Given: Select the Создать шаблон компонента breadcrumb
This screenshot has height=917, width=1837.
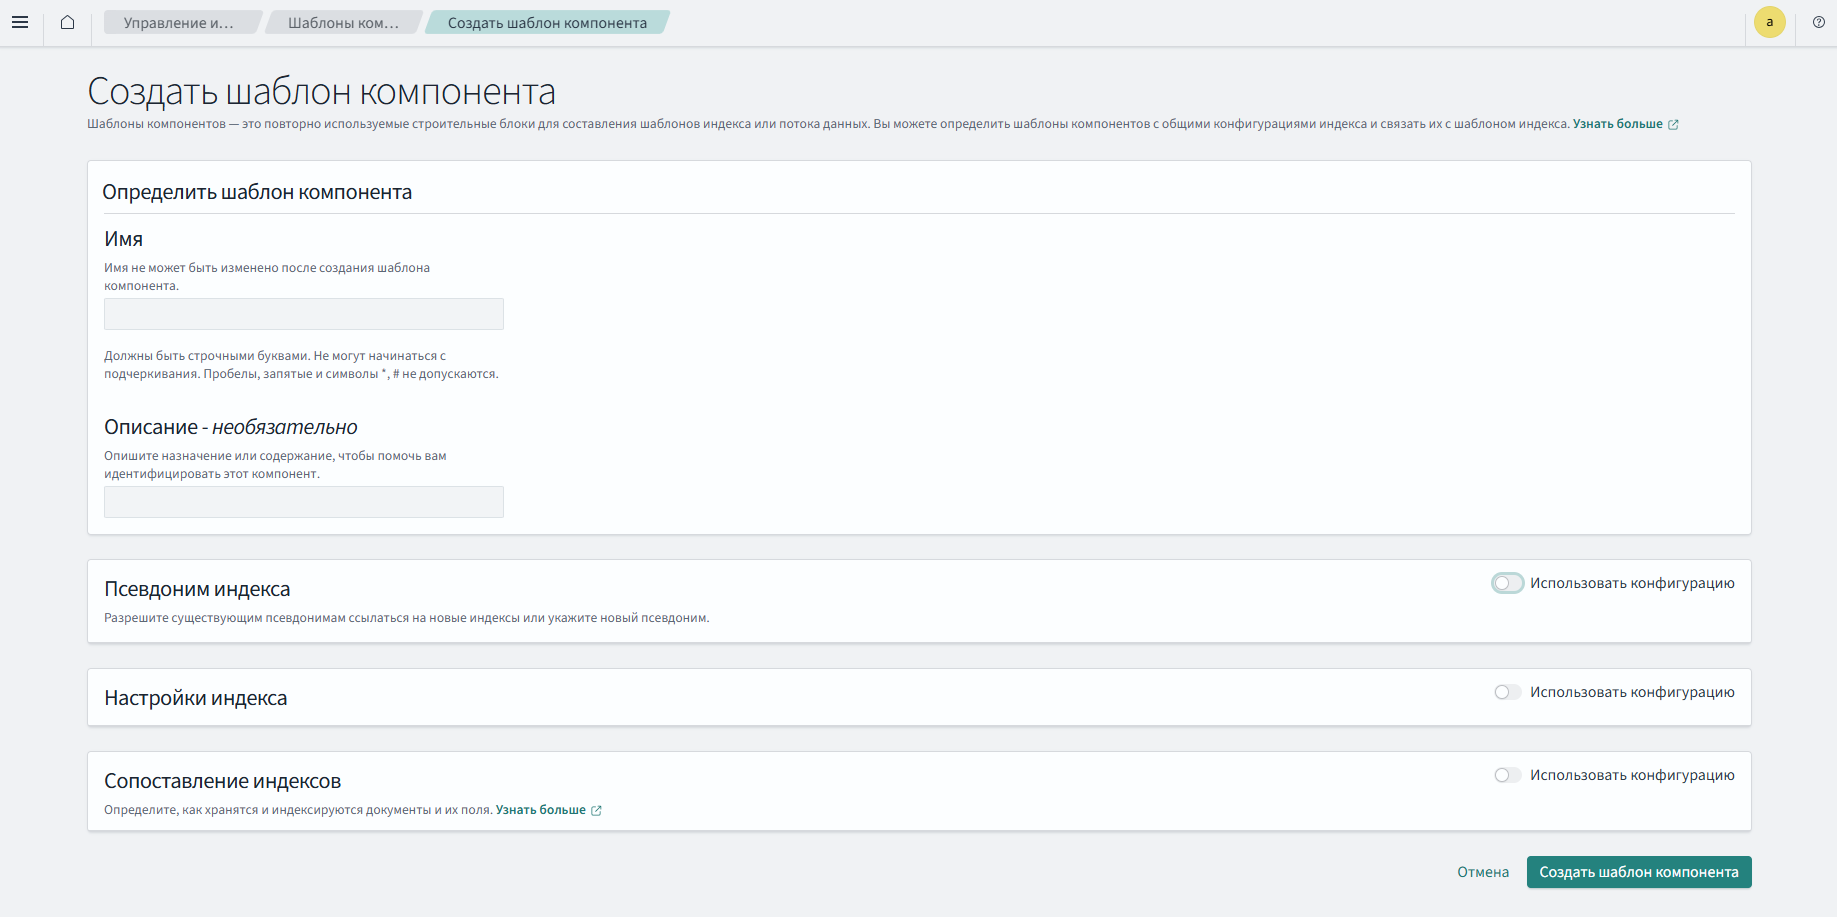Looking at the screenshot, I should [547, 23].
